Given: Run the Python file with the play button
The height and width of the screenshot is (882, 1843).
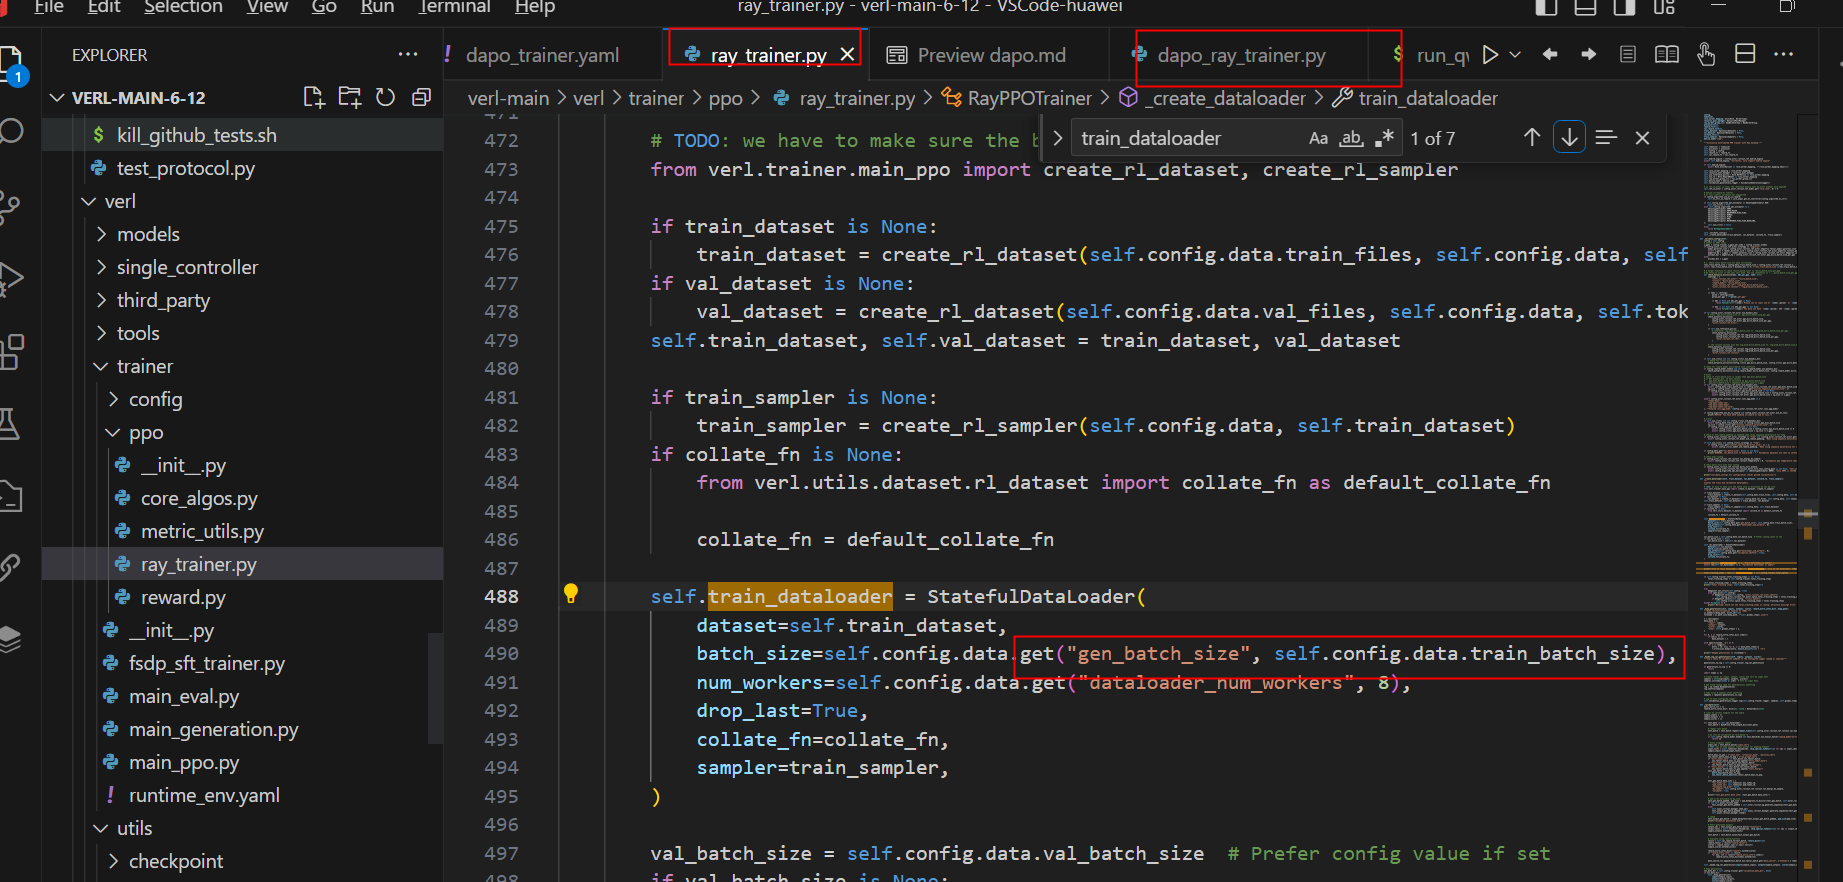Looking at the screenshot, I should 1490,54.
